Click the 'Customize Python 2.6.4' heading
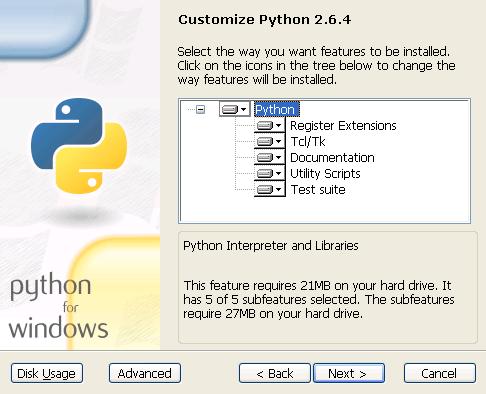 pos(264,20)
